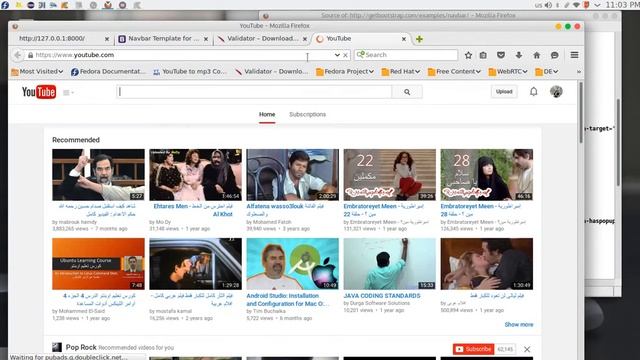Open the YouTube account avatar
The height and width of the screenshot is (360, 640).
click(556, 91)
